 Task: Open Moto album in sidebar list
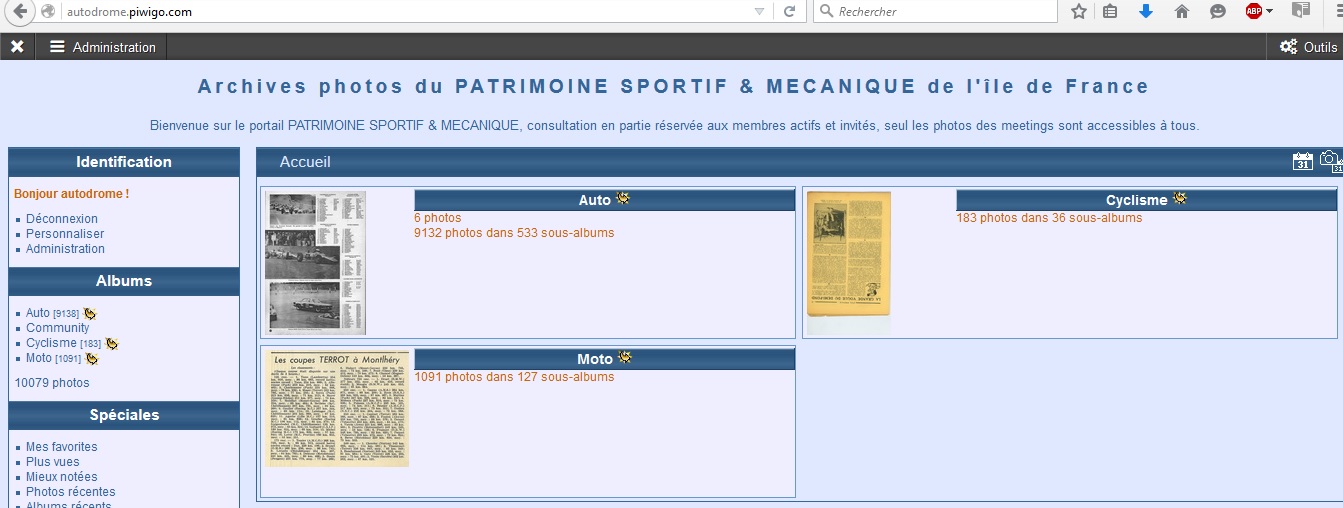click(x=39, y=358)
